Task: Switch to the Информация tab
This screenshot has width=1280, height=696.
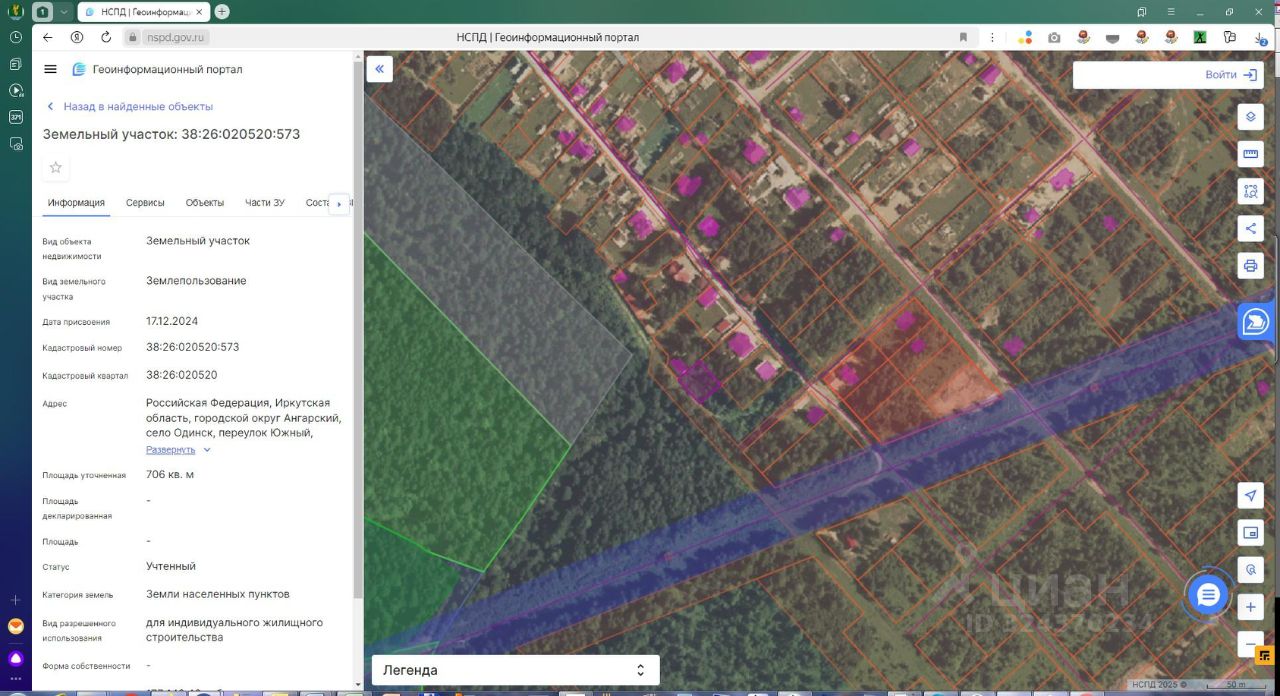Action: (x=76, y=203)
